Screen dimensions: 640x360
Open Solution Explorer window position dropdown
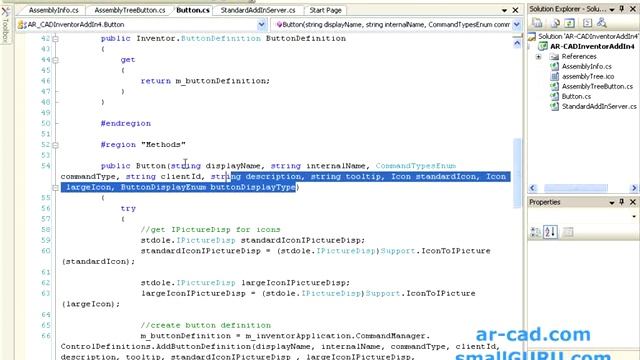point(612,9)
